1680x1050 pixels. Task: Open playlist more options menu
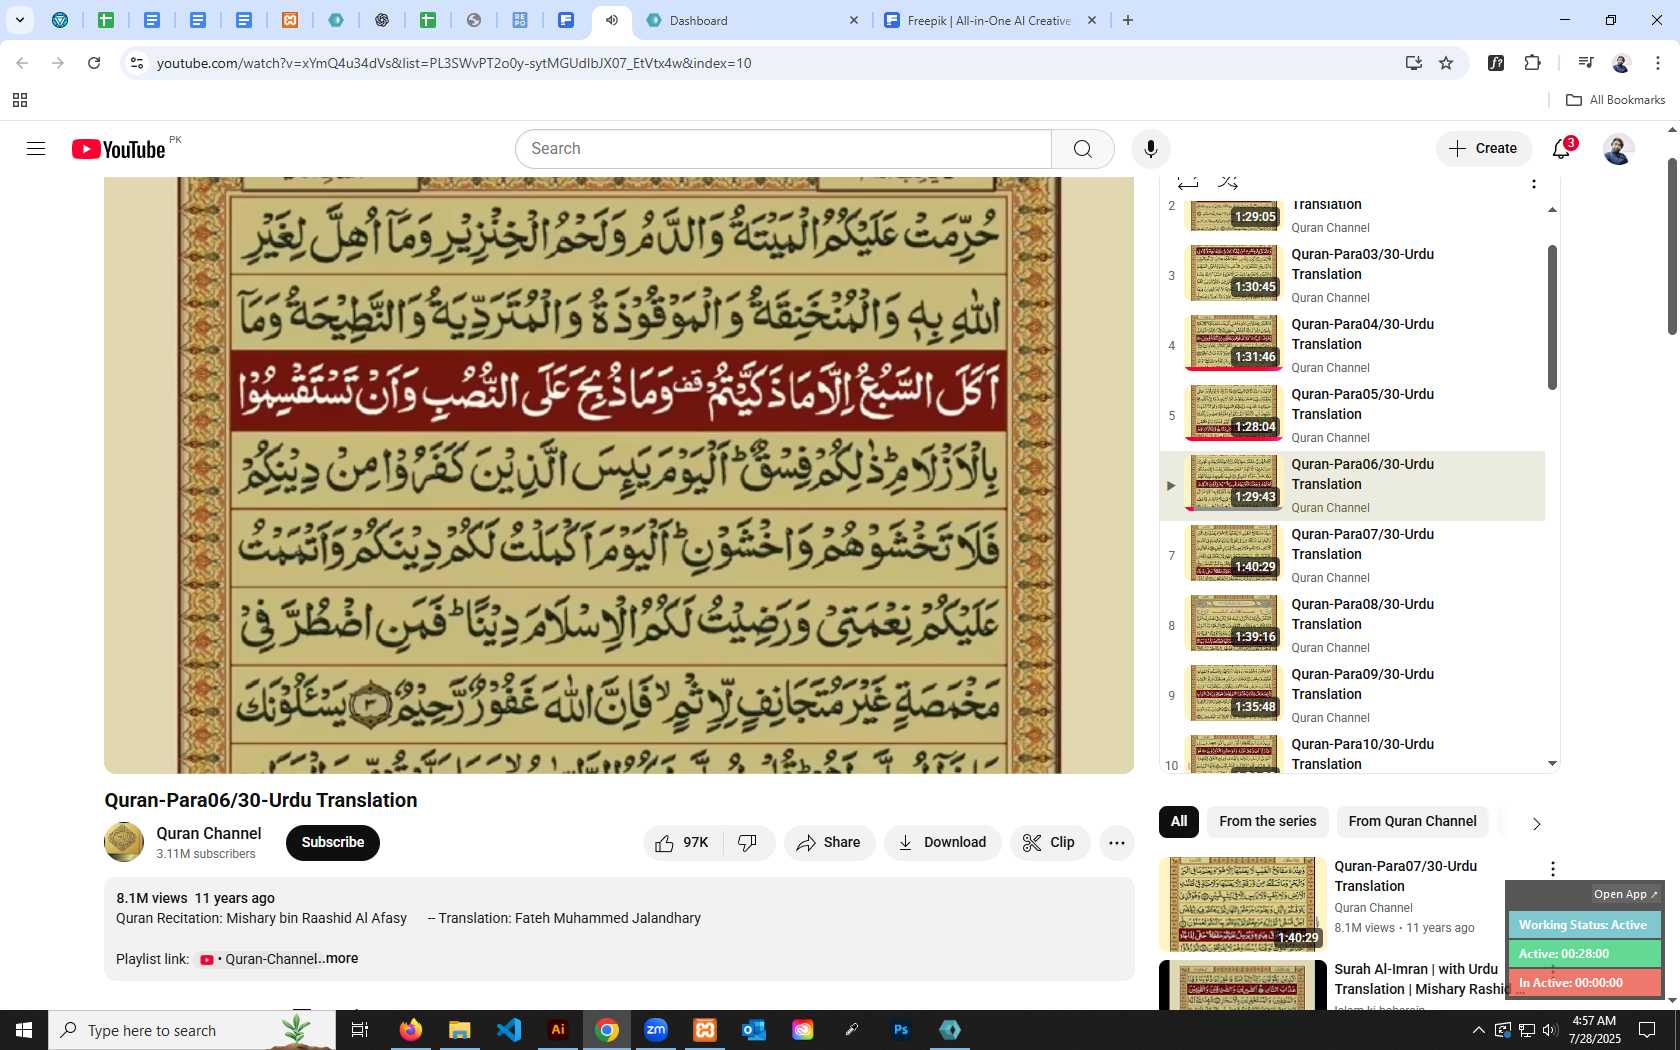pos(1534,183)
